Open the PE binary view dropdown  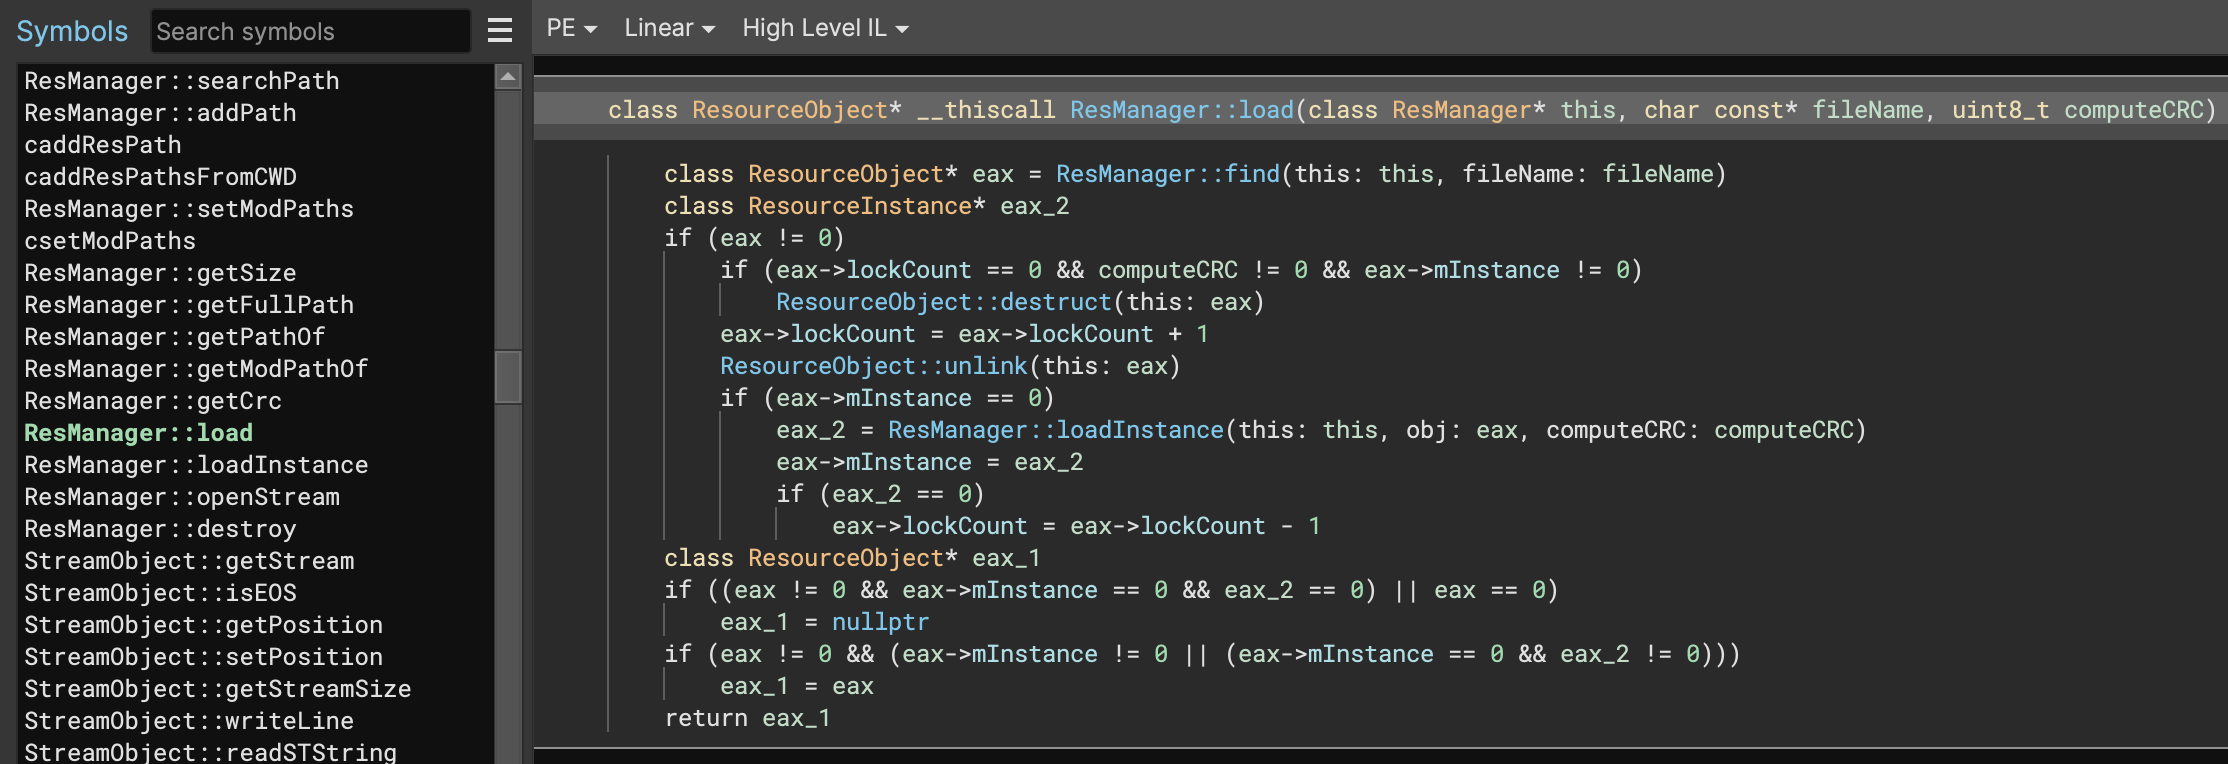pyautogui.click(x=571, y=28)
